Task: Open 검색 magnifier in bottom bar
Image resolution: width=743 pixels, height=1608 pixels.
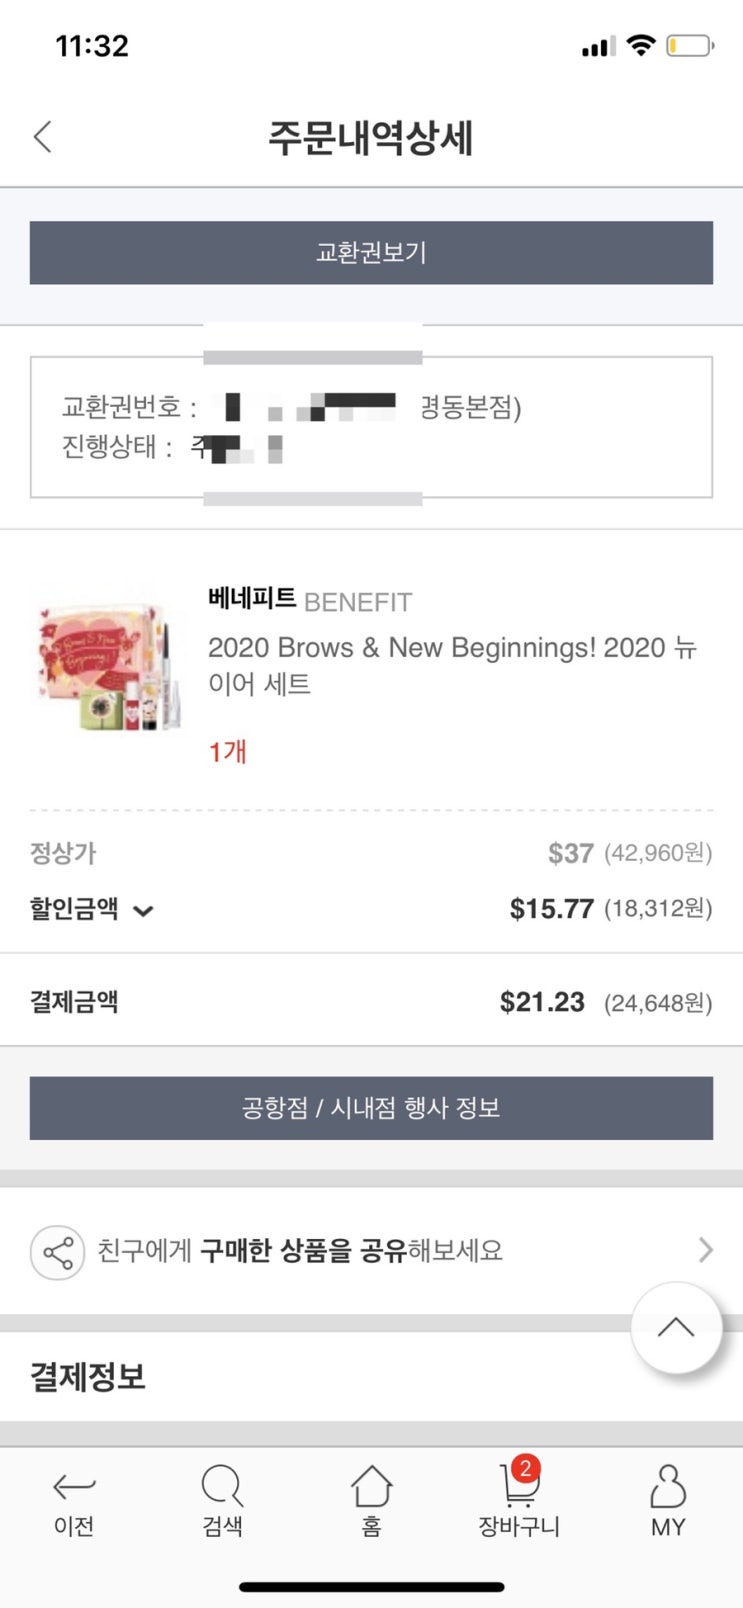Action: click(222, 1487)
